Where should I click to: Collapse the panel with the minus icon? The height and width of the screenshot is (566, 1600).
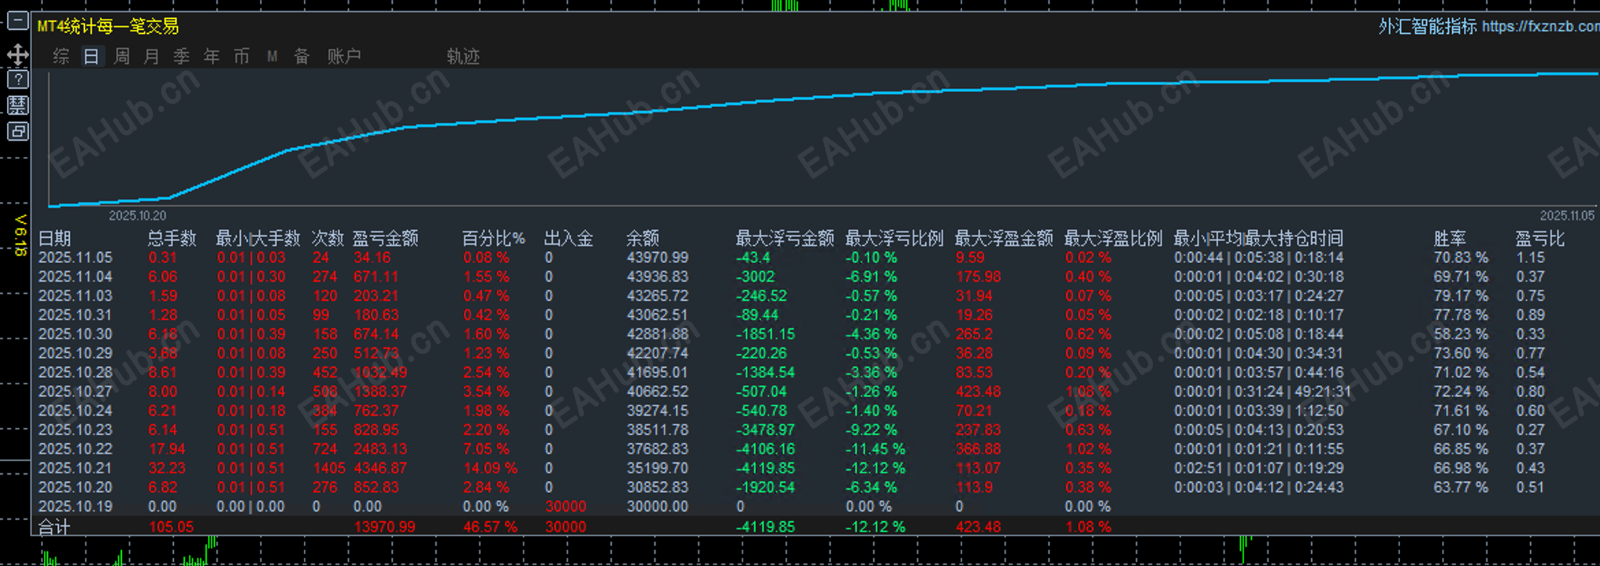coord(18,20)
